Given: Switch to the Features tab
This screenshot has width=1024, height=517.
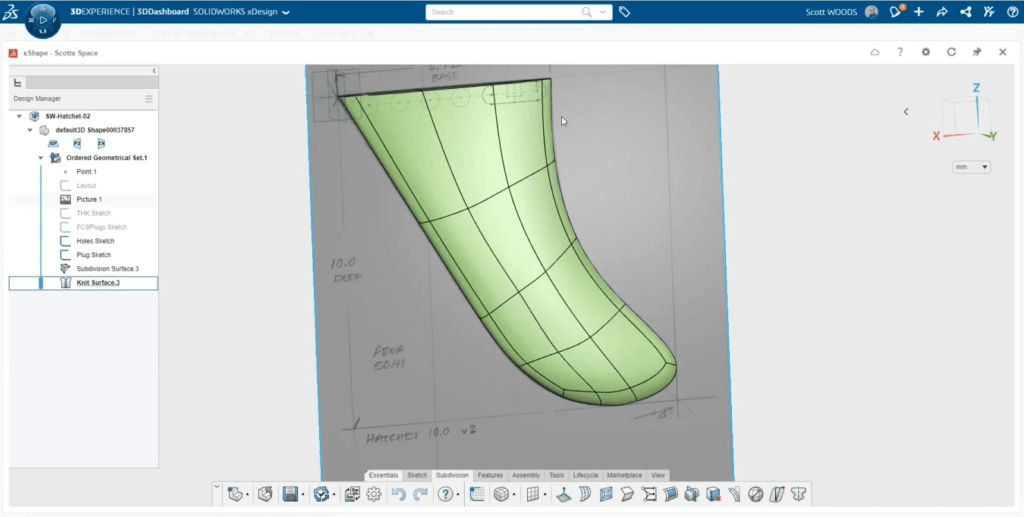Looking at the screenshot, I should point(490,475).
